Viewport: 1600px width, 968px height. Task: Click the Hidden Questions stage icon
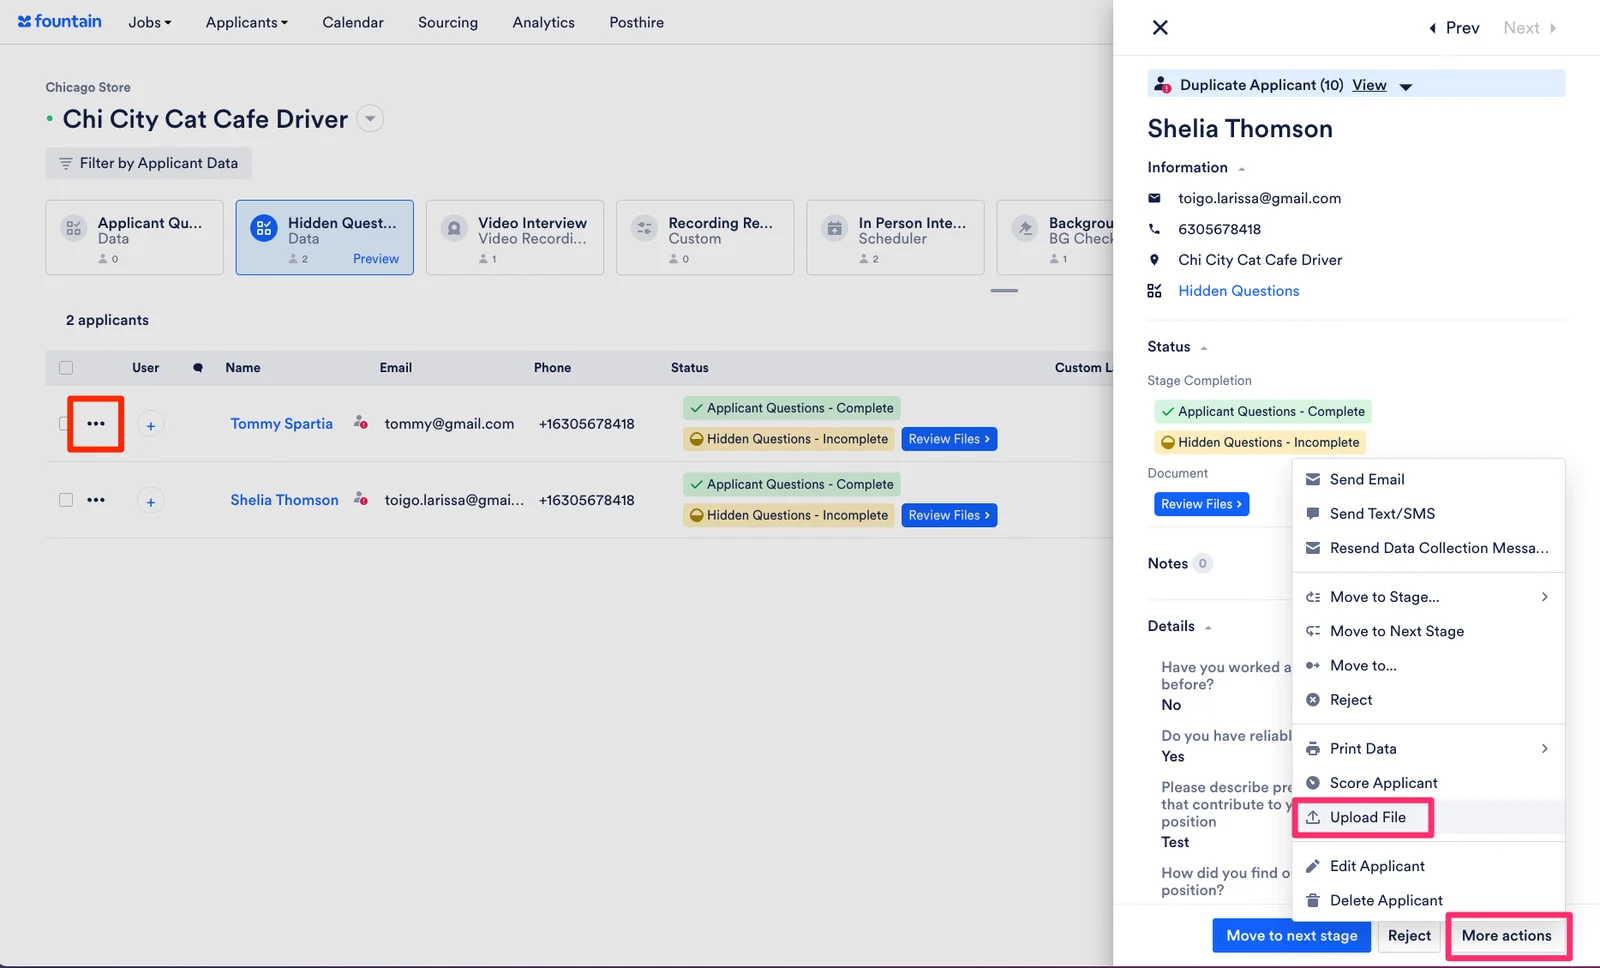click(264, 228)
